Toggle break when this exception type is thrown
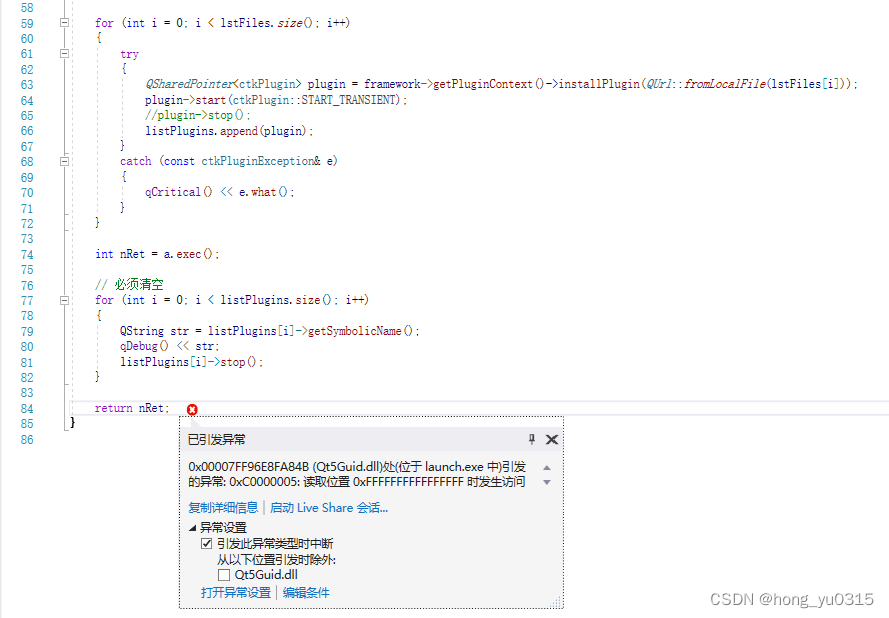This screenshot has height=618, width=889. click(x=206, y=544)
